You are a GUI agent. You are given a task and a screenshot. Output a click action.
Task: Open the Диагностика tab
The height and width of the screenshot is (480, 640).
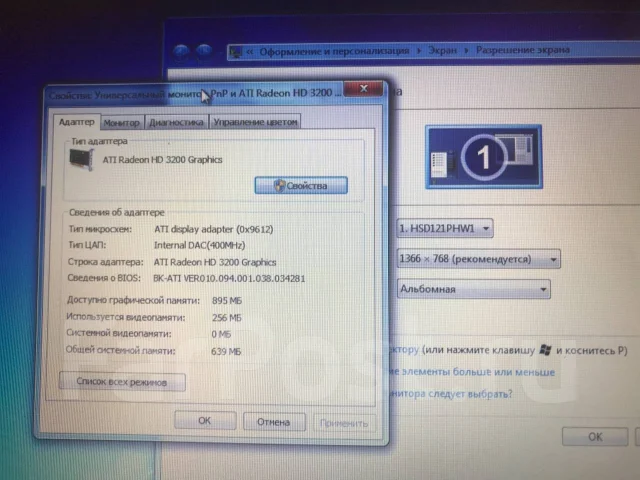pos(176,122)
